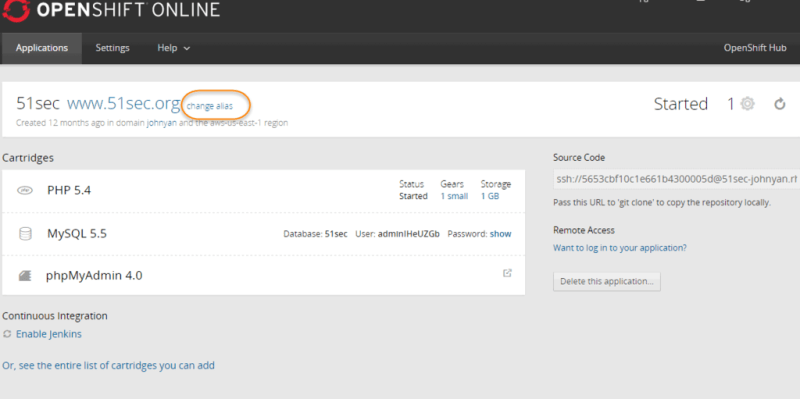Show the MySQL password
Screen dimensions: 800x399
(x=501, y=234)
